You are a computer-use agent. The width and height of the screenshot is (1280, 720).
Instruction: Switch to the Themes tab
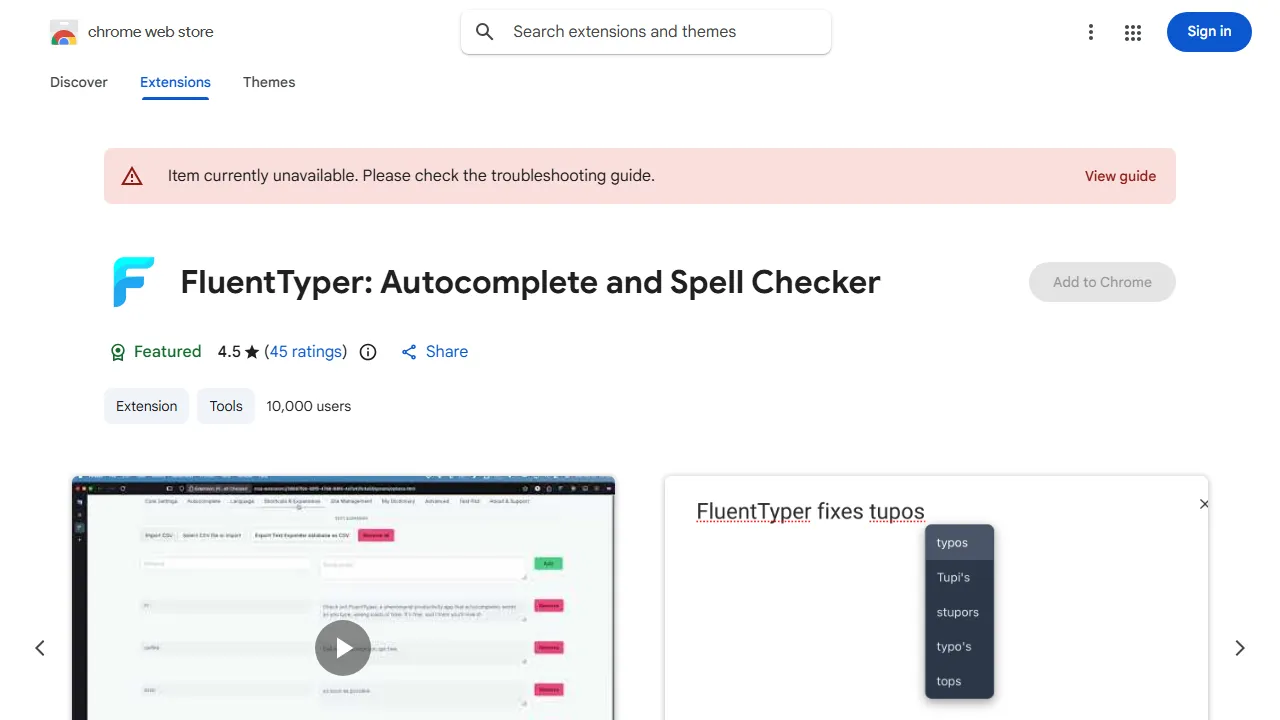click(x=269, y=82)
